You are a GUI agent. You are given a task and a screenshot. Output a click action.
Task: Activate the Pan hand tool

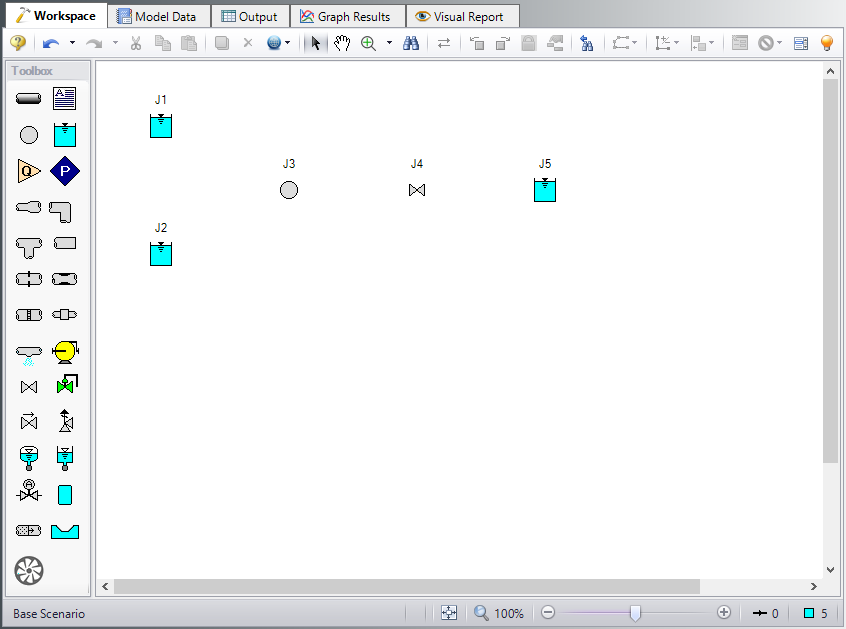pos(342,43)
